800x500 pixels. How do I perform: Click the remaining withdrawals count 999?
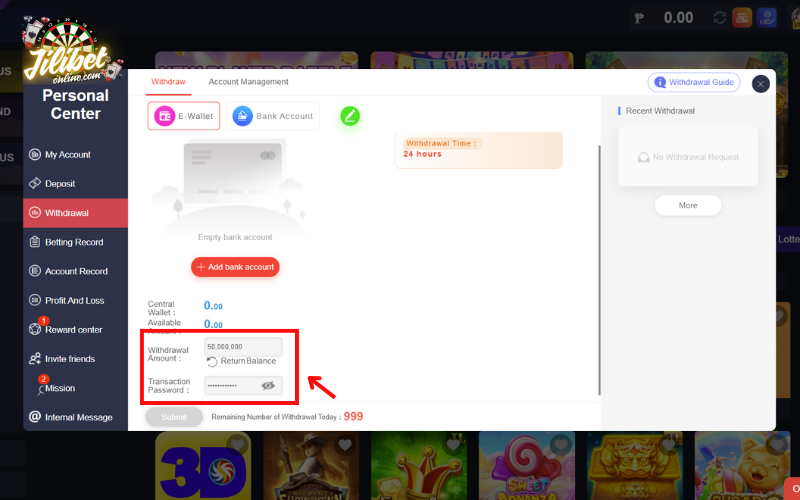pos(353,416)
